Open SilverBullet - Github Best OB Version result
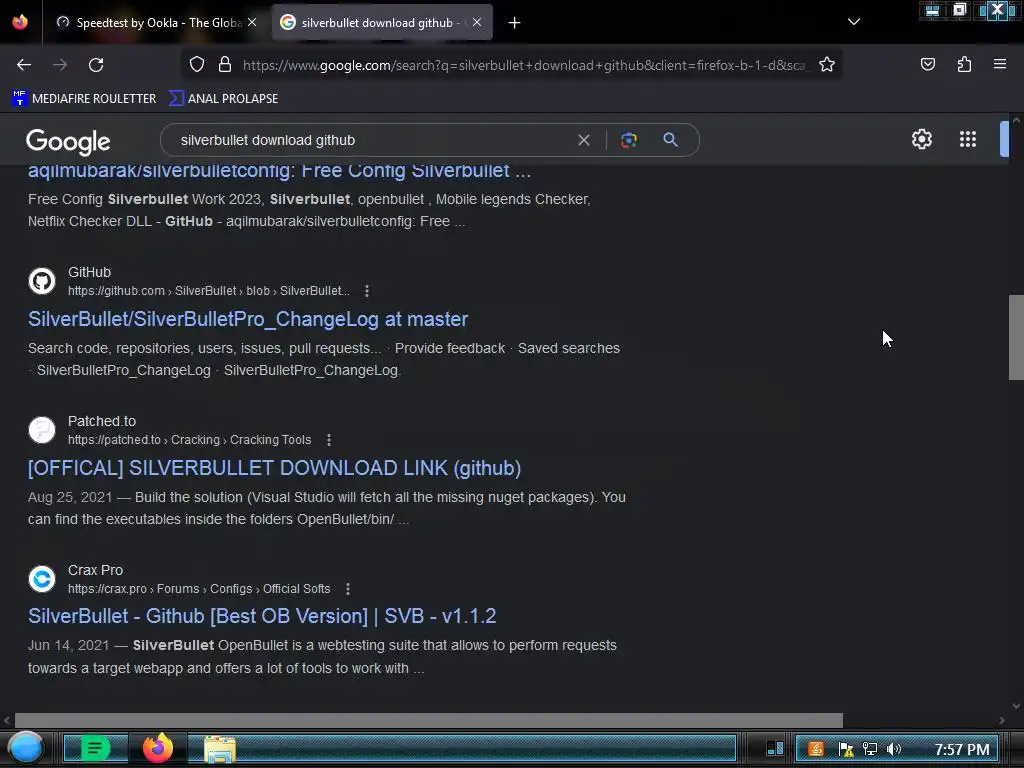The image size is (1024, 768). coord(262,616)
